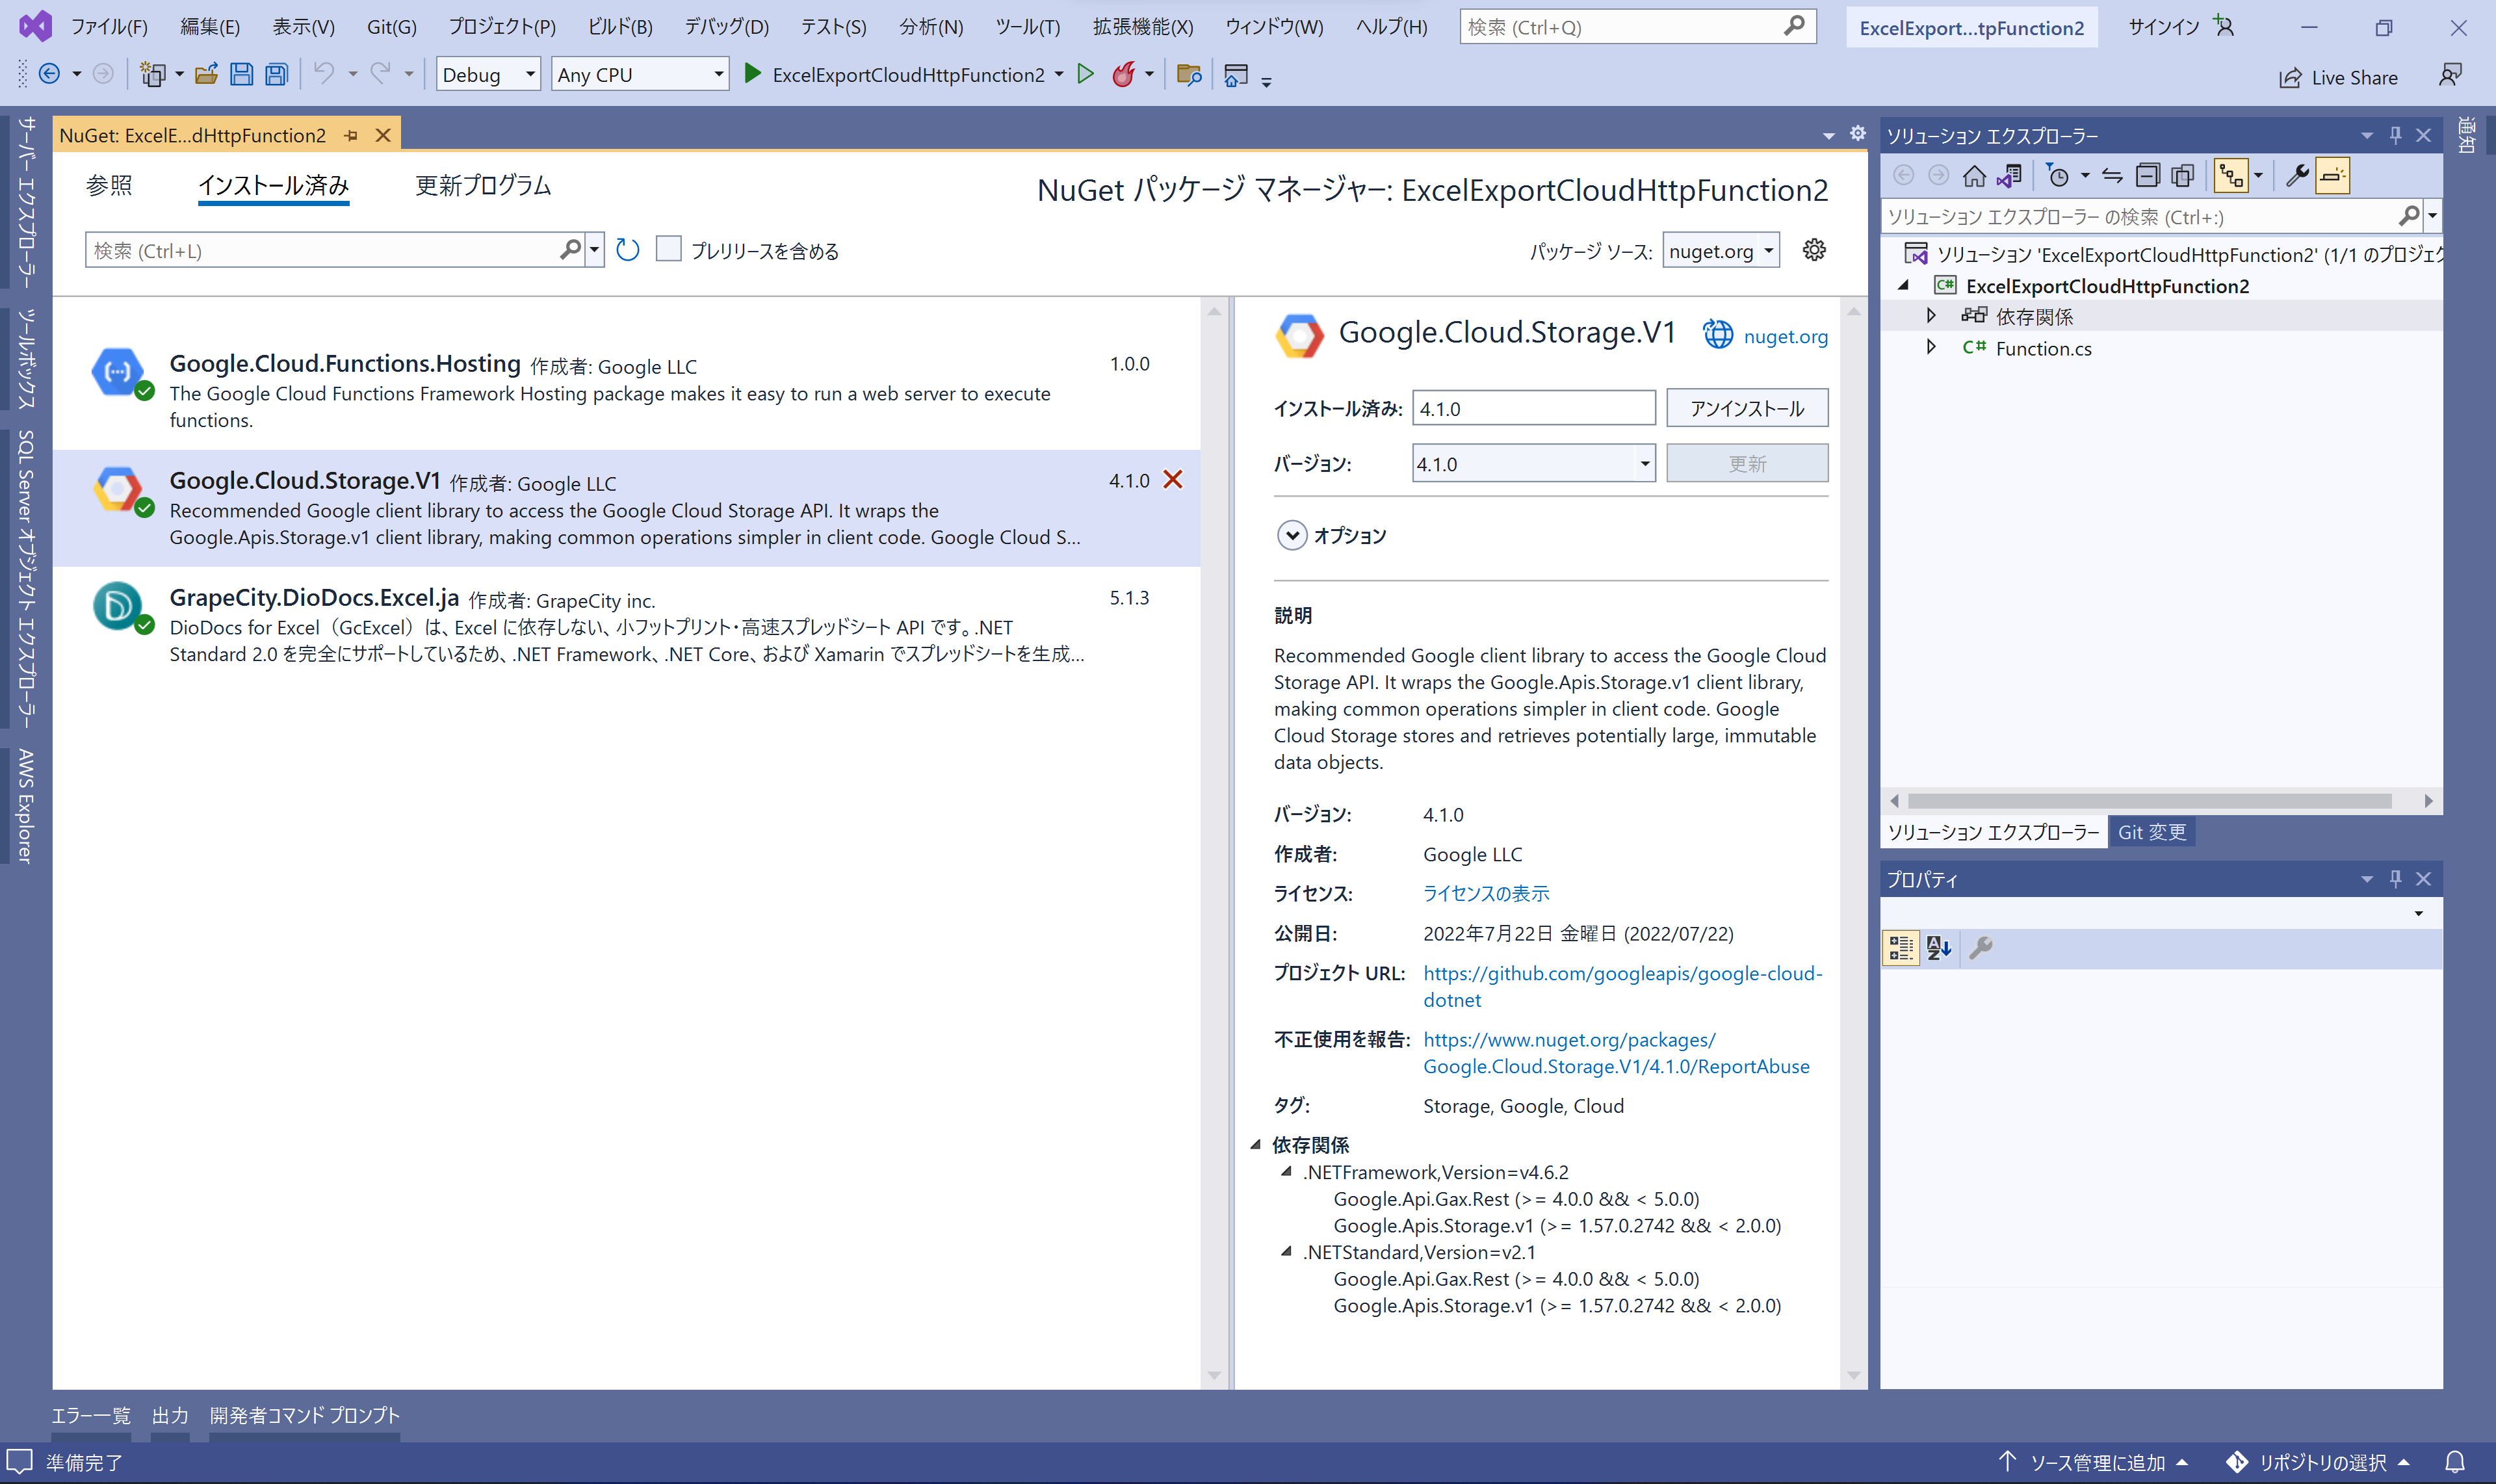Click the Property Pages wrench in Properties
The width and height of the screenshot is (2496, 1484).
[x=1980, y=948]
